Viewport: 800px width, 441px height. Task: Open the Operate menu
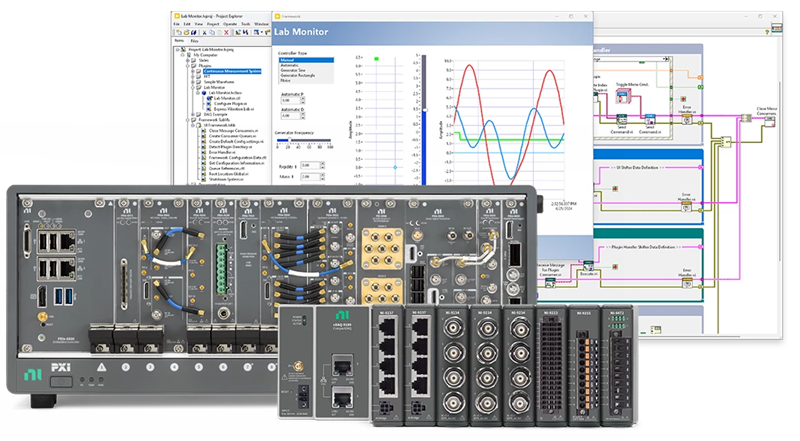tap(230, 24)
